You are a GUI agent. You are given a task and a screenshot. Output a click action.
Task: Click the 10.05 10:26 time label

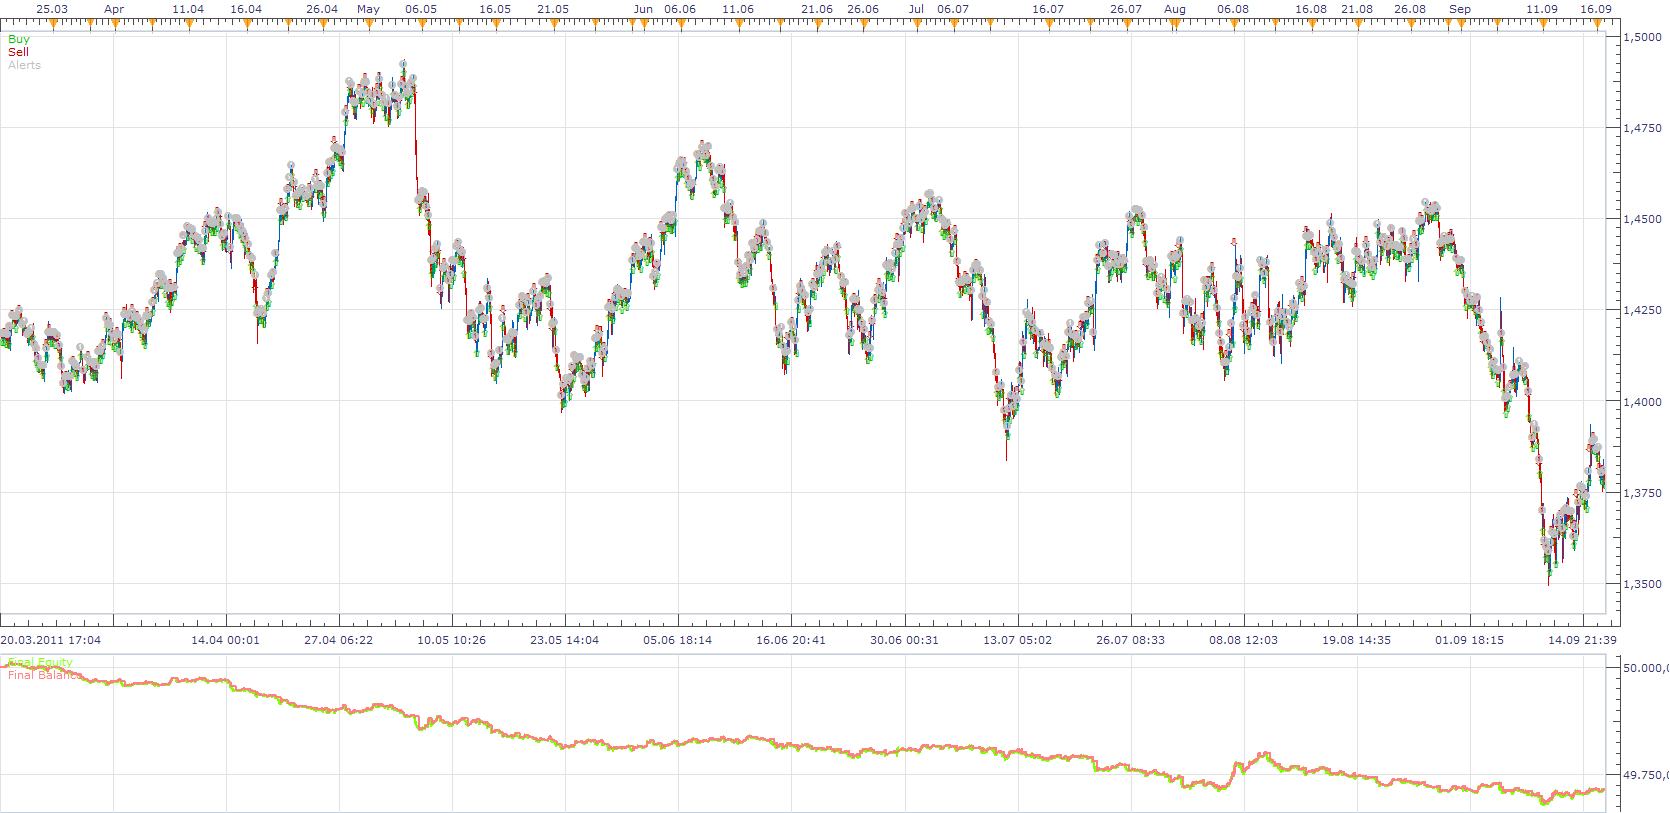click(451, 640)
